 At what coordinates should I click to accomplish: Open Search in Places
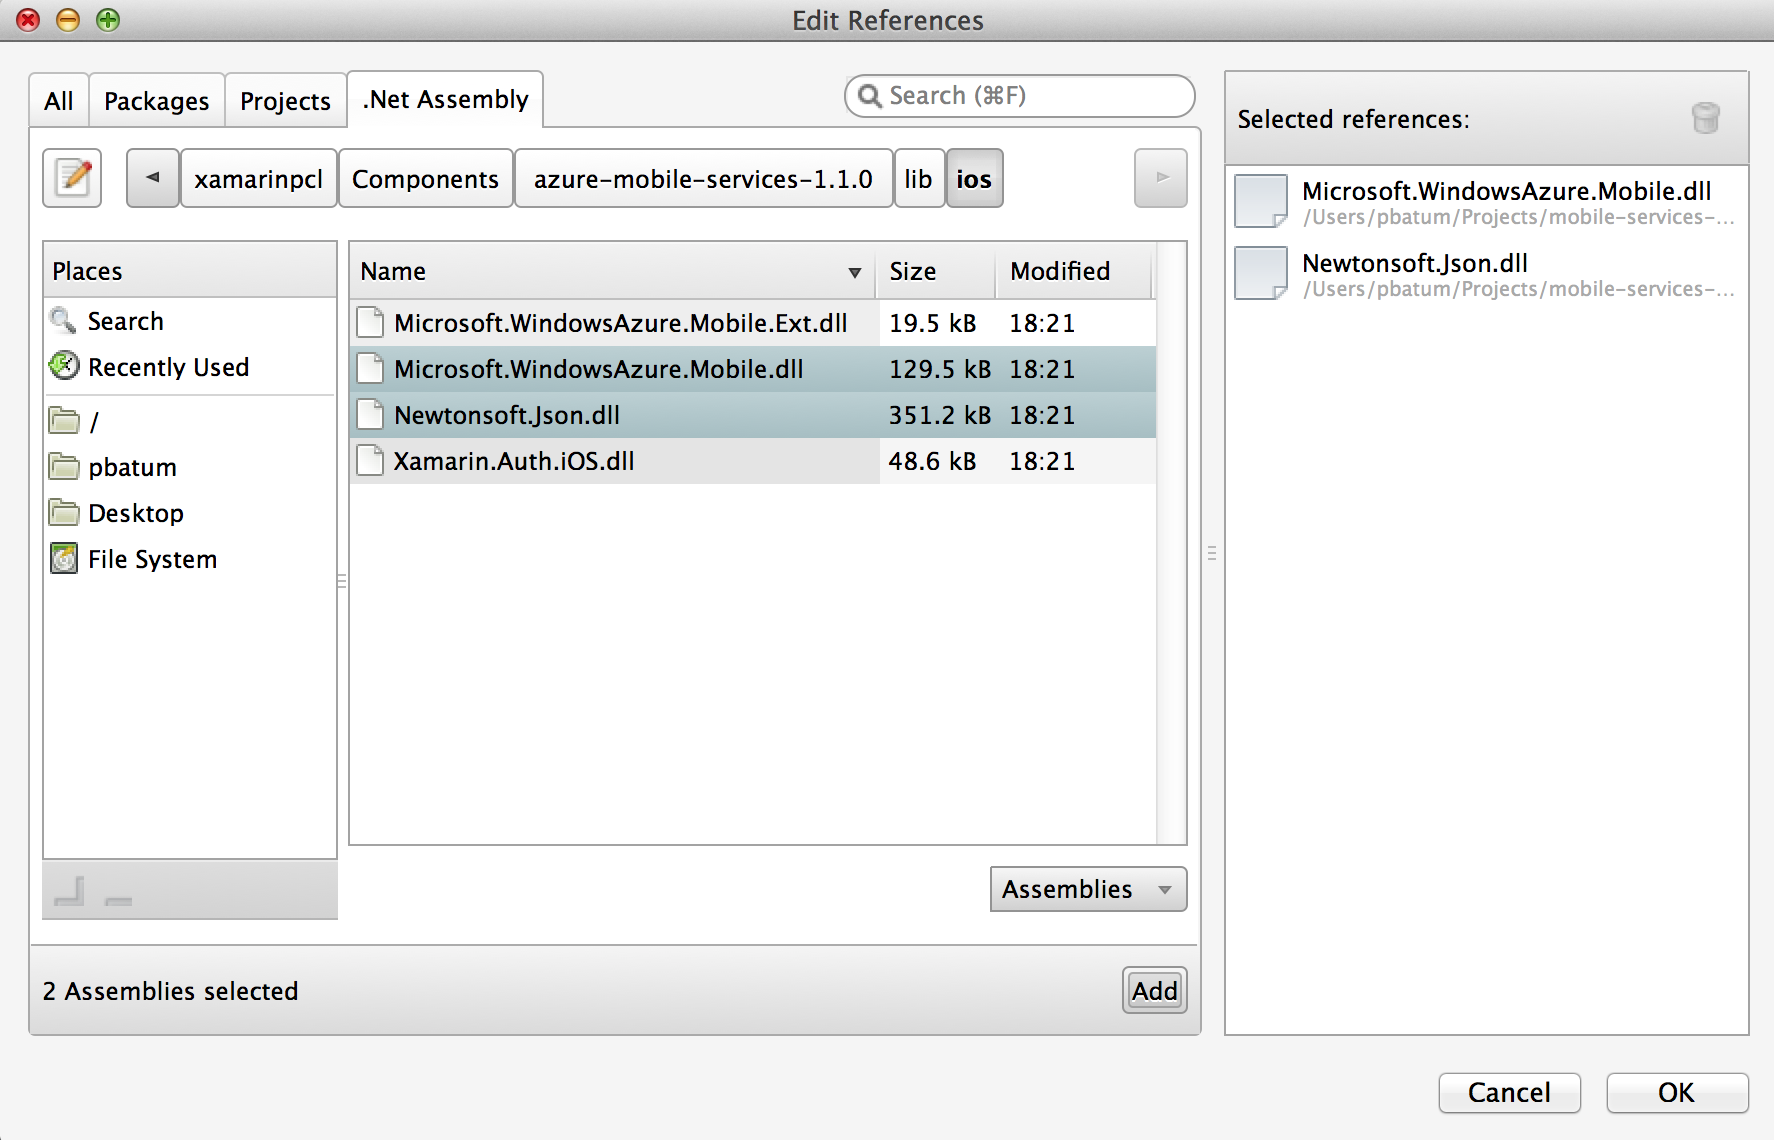click(x=126, y=321)
